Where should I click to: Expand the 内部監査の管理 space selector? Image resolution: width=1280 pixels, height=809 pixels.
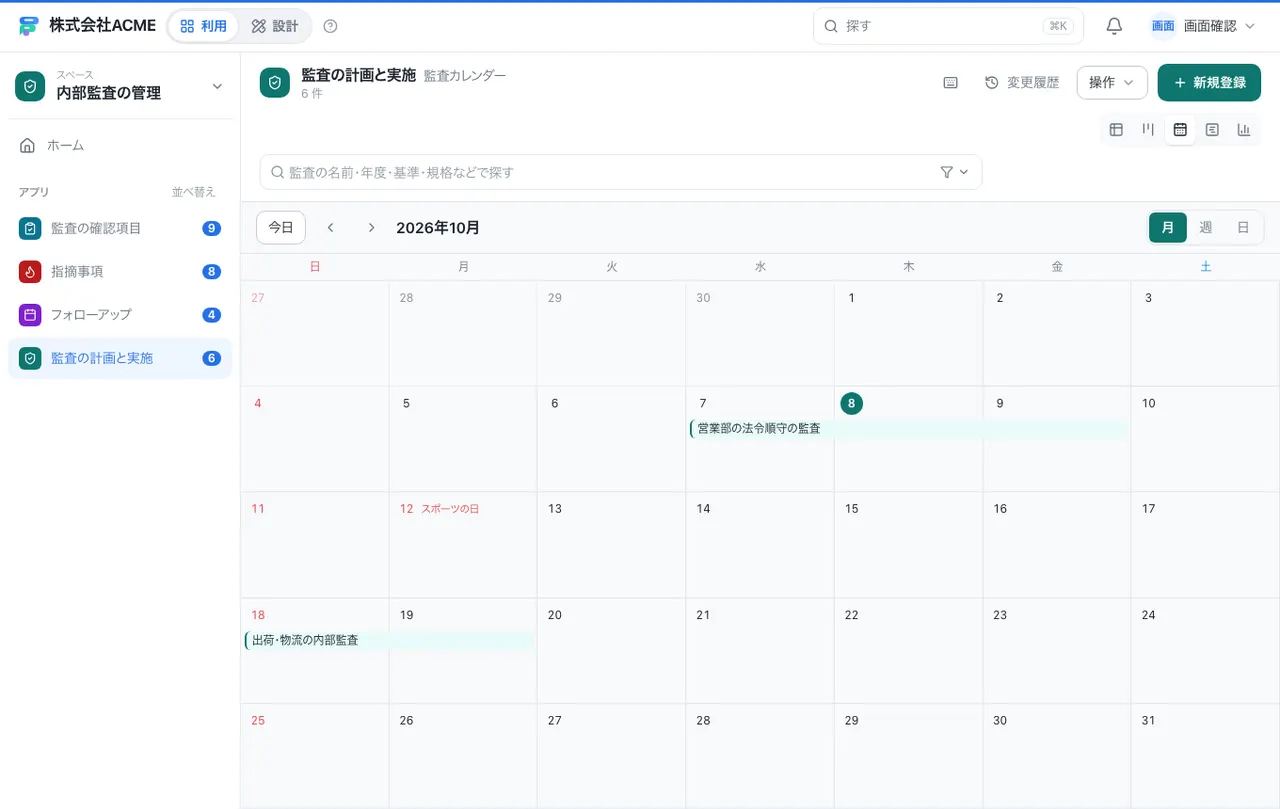[120, 86]
